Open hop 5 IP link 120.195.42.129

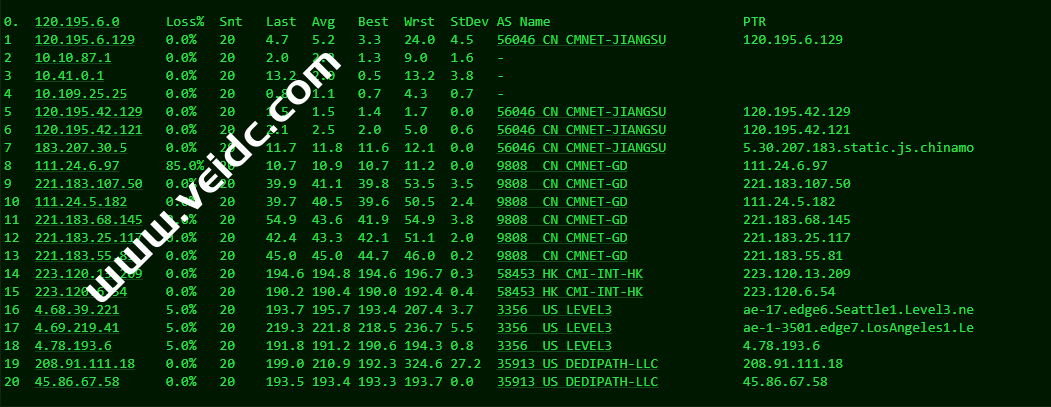[88, 111]
